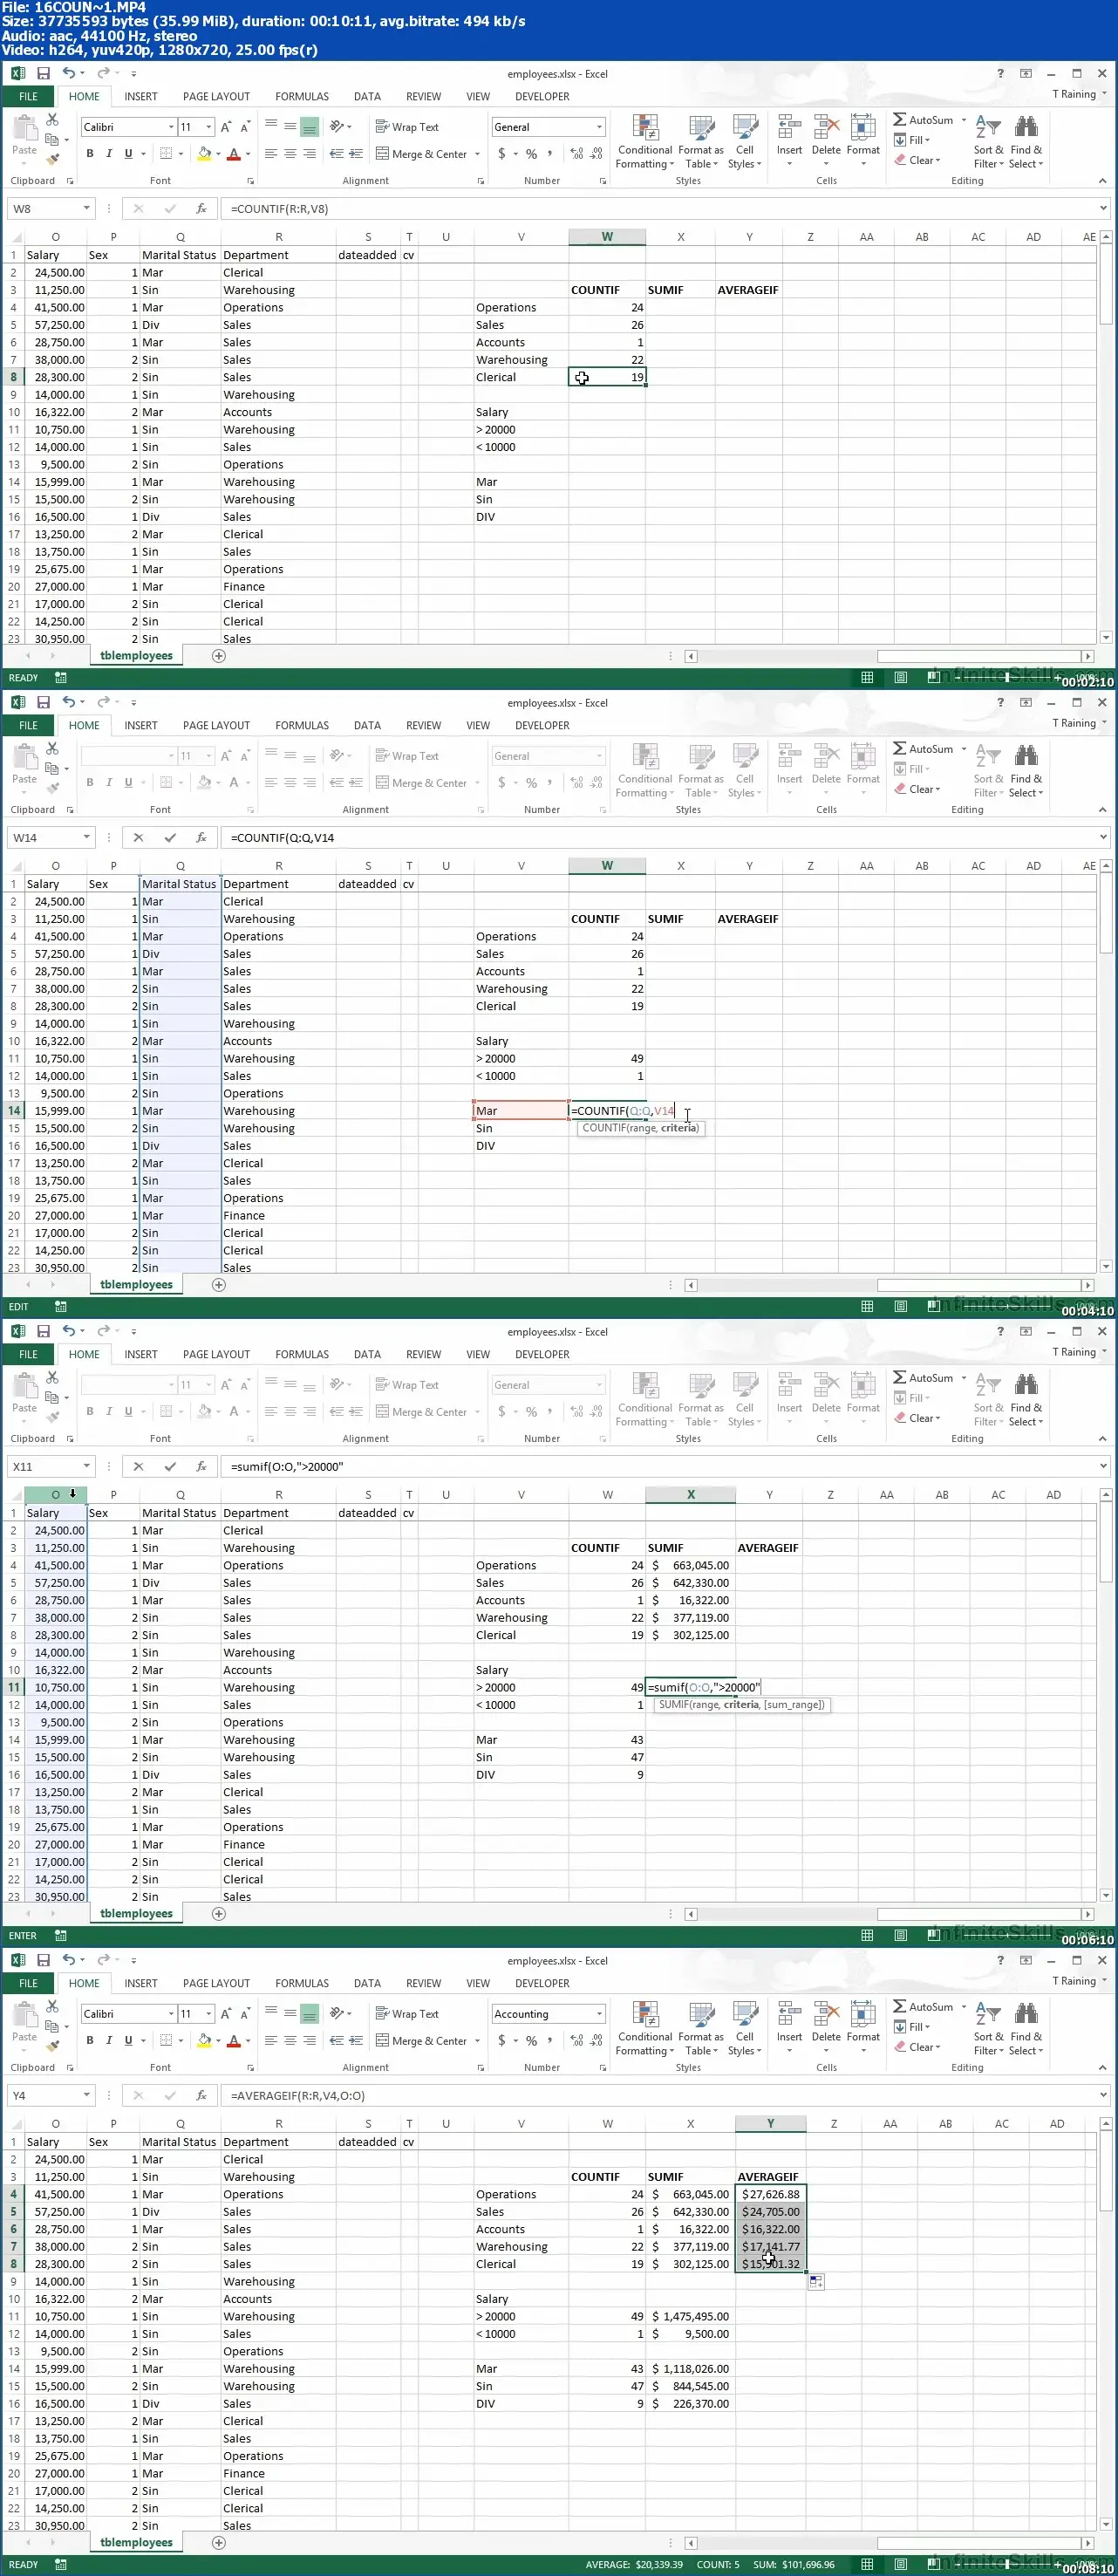Toggle center alignment in the W8 frame ribbon
1118x2576 pixels.
coord(290,154)
